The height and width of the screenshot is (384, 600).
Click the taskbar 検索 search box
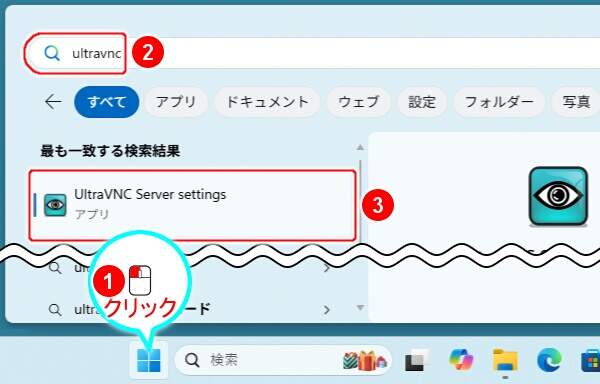click(x=283, y=360)
